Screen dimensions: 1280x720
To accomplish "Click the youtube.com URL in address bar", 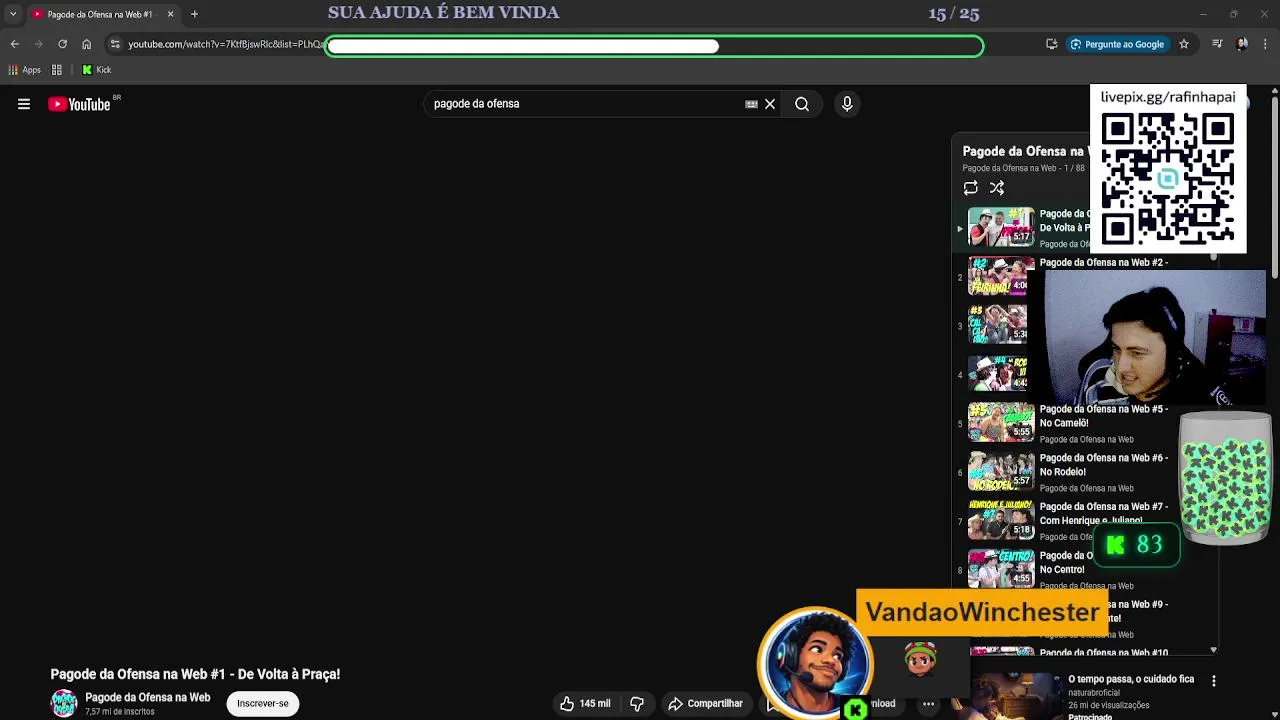I will click(226, 44).
